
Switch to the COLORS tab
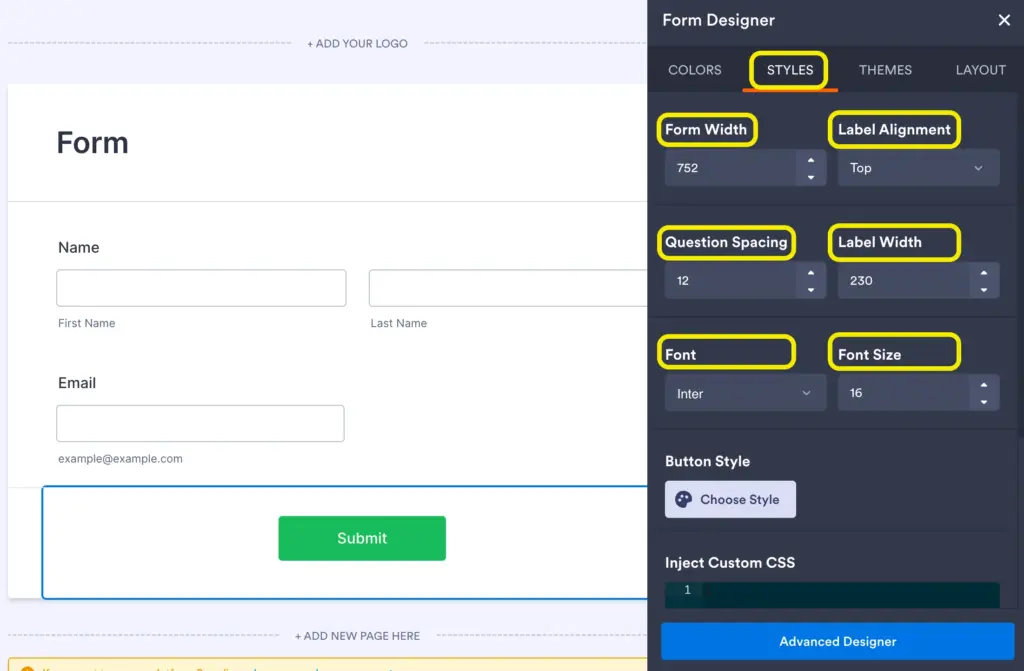pos(694,70)
